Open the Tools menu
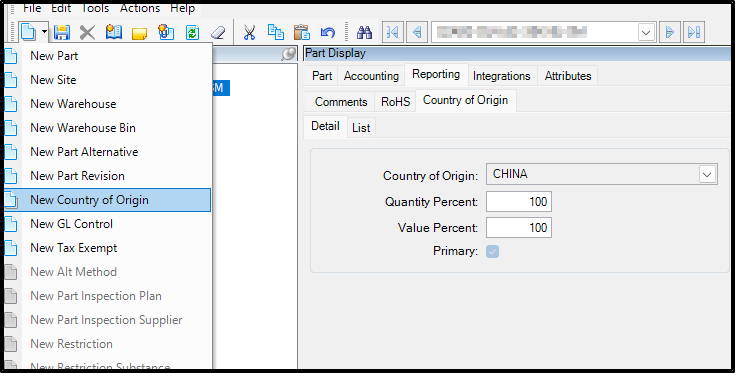This screenshot has height=373, width=735. click(95, 8)
